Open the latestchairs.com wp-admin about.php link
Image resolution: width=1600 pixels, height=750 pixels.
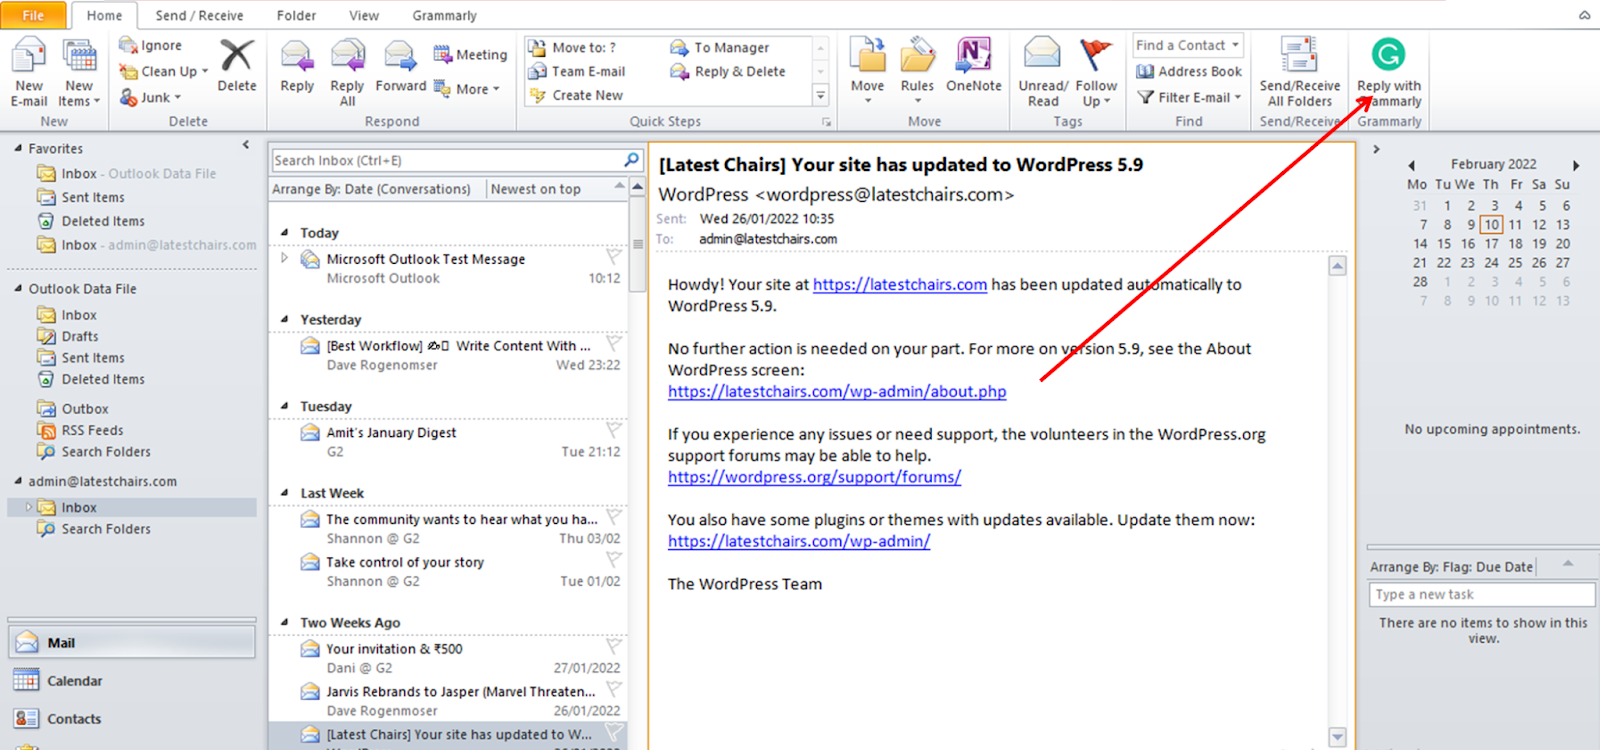[837, 391]
